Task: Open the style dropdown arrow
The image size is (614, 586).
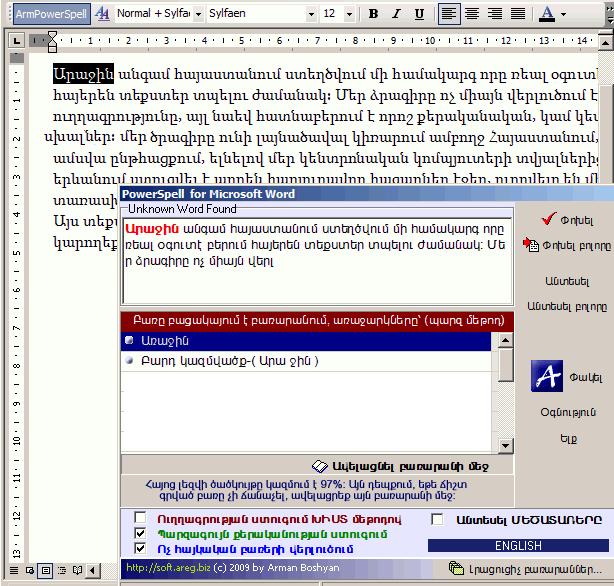Action: [199, 14]
